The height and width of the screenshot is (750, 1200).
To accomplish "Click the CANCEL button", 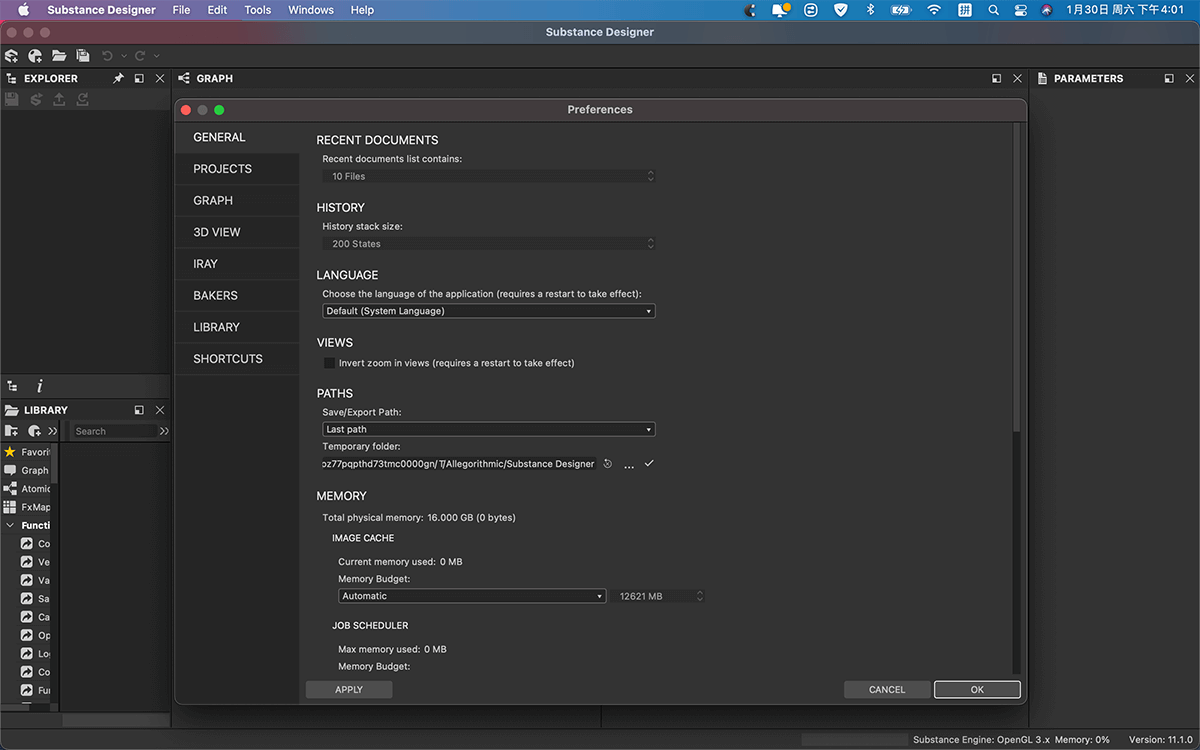I will [887, 690].
